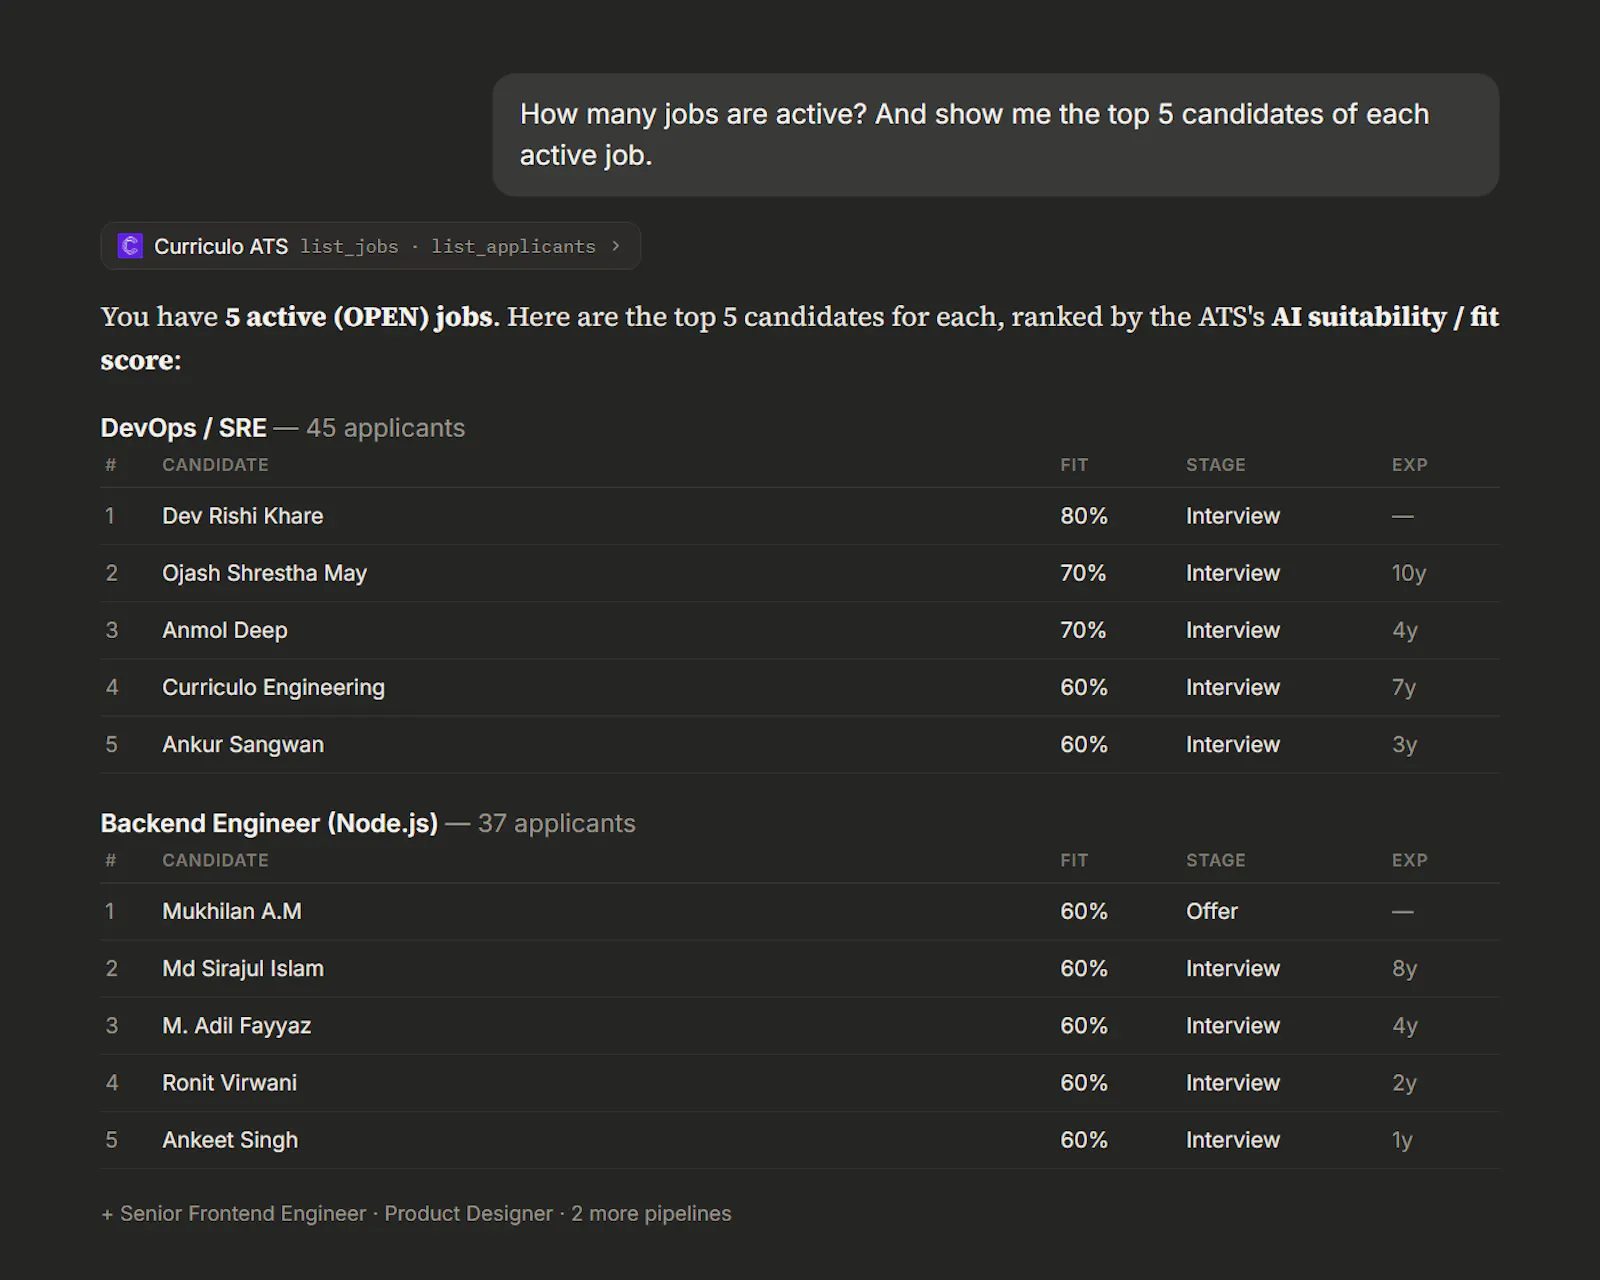Click Md Sirajul Islam's 8y experience
Image resolution: width=1600 pixels, height=1280 pixels.
(x=1405, y=968)
